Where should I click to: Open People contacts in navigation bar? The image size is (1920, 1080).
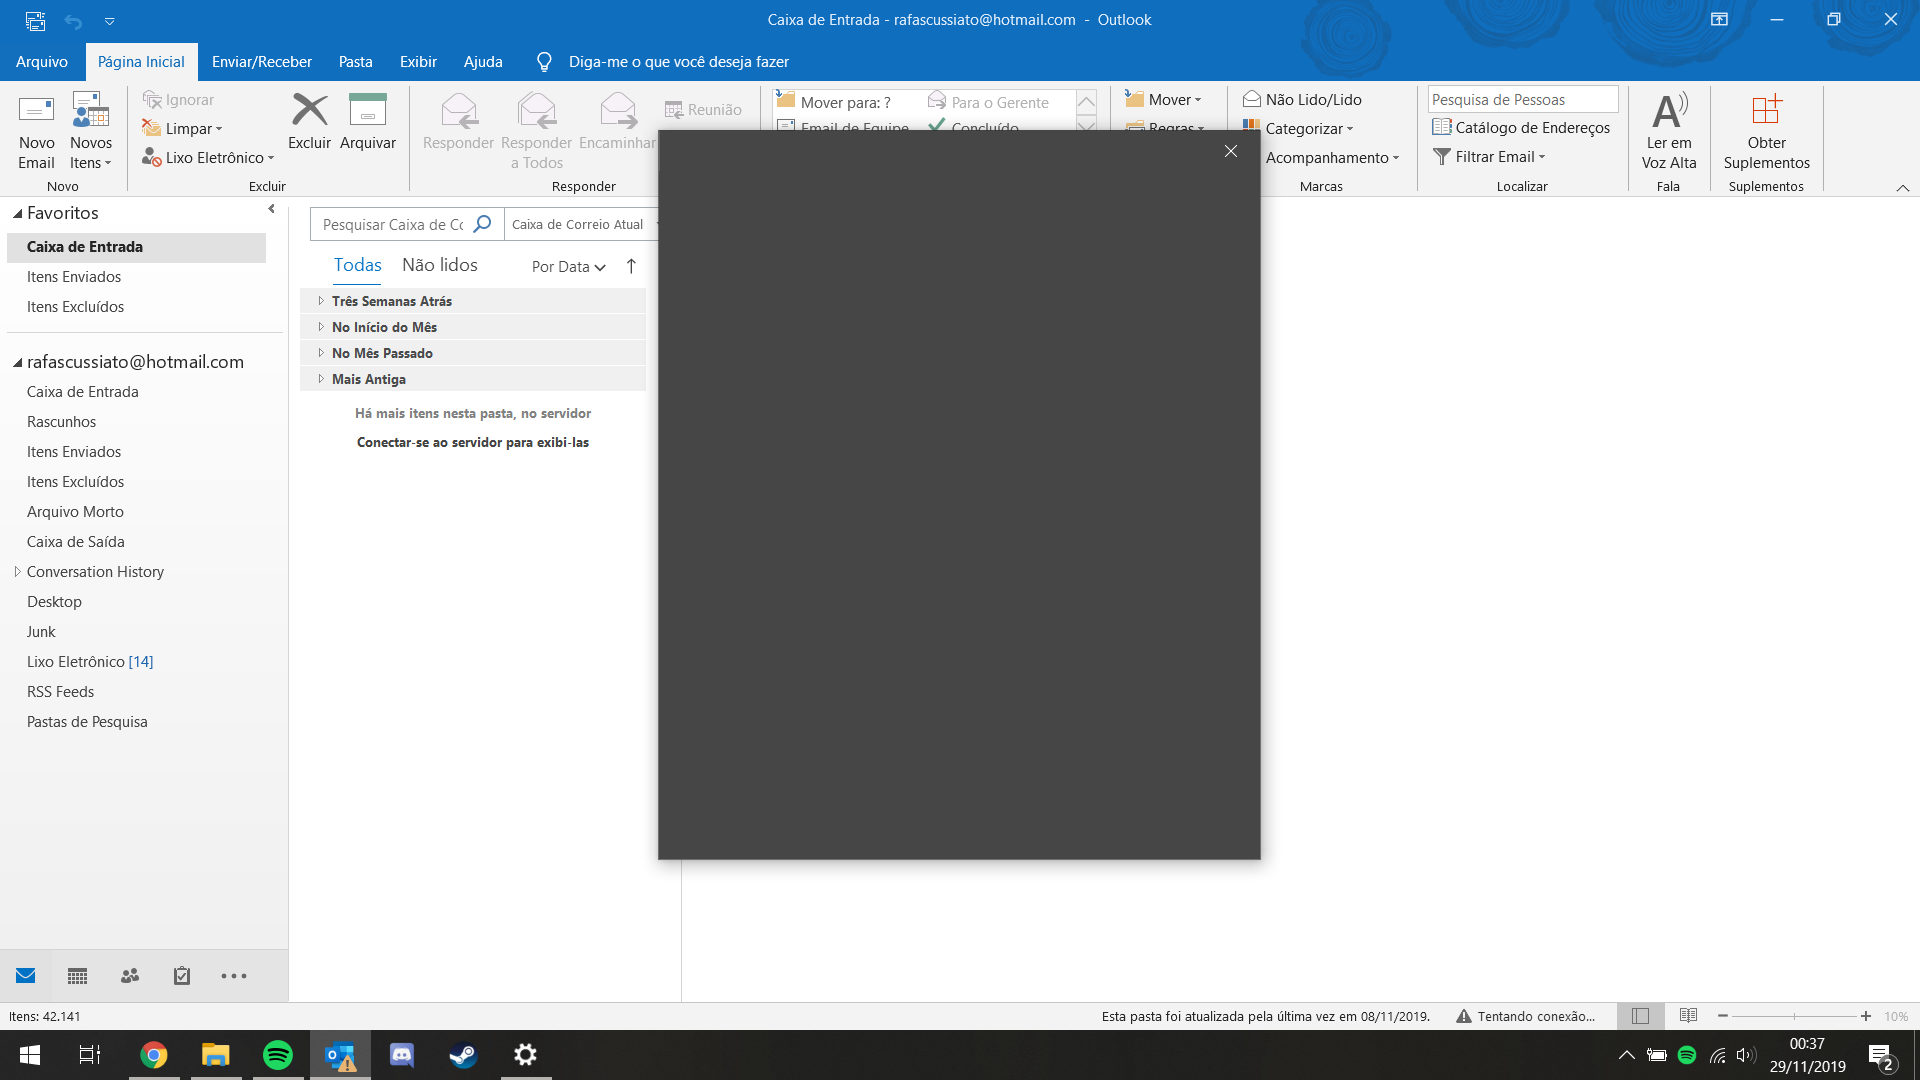tap(130, 976)
